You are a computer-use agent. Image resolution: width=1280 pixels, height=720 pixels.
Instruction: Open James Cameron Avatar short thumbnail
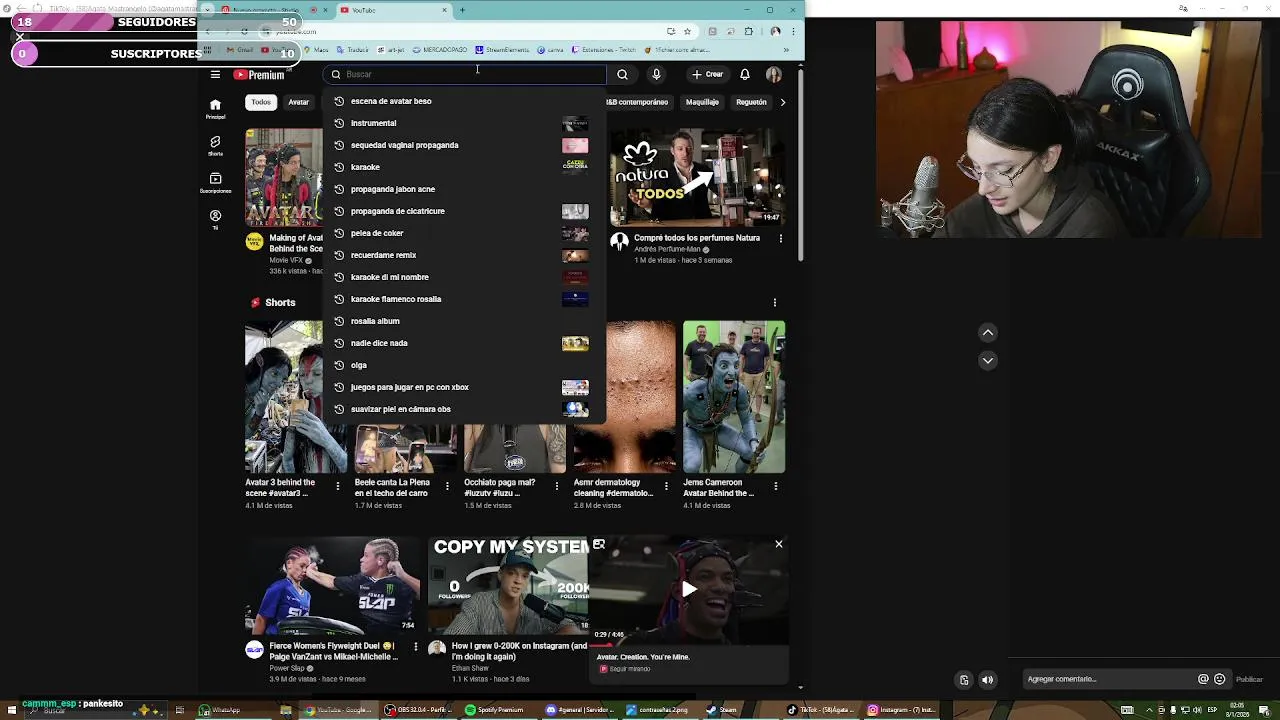(734, 397)
